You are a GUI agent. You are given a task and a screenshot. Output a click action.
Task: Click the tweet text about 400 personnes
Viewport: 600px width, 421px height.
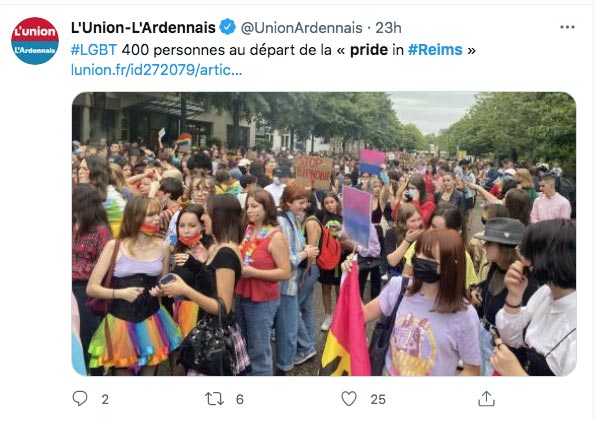pos(273,50)
